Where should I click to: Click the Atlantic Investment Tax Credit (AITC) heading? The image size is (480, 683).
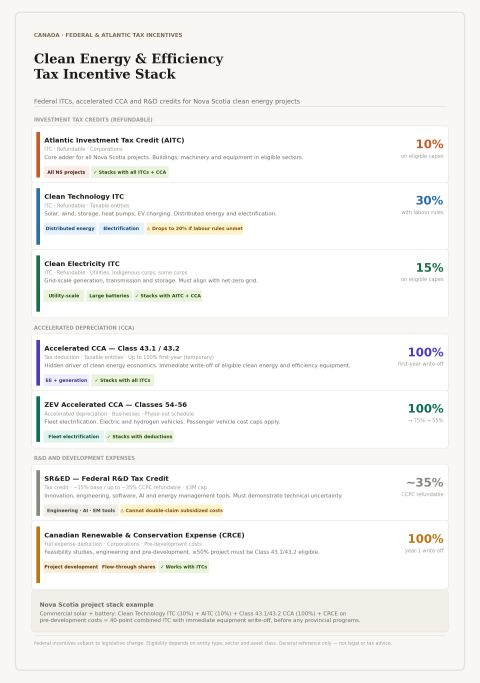(x=114, y=140)
